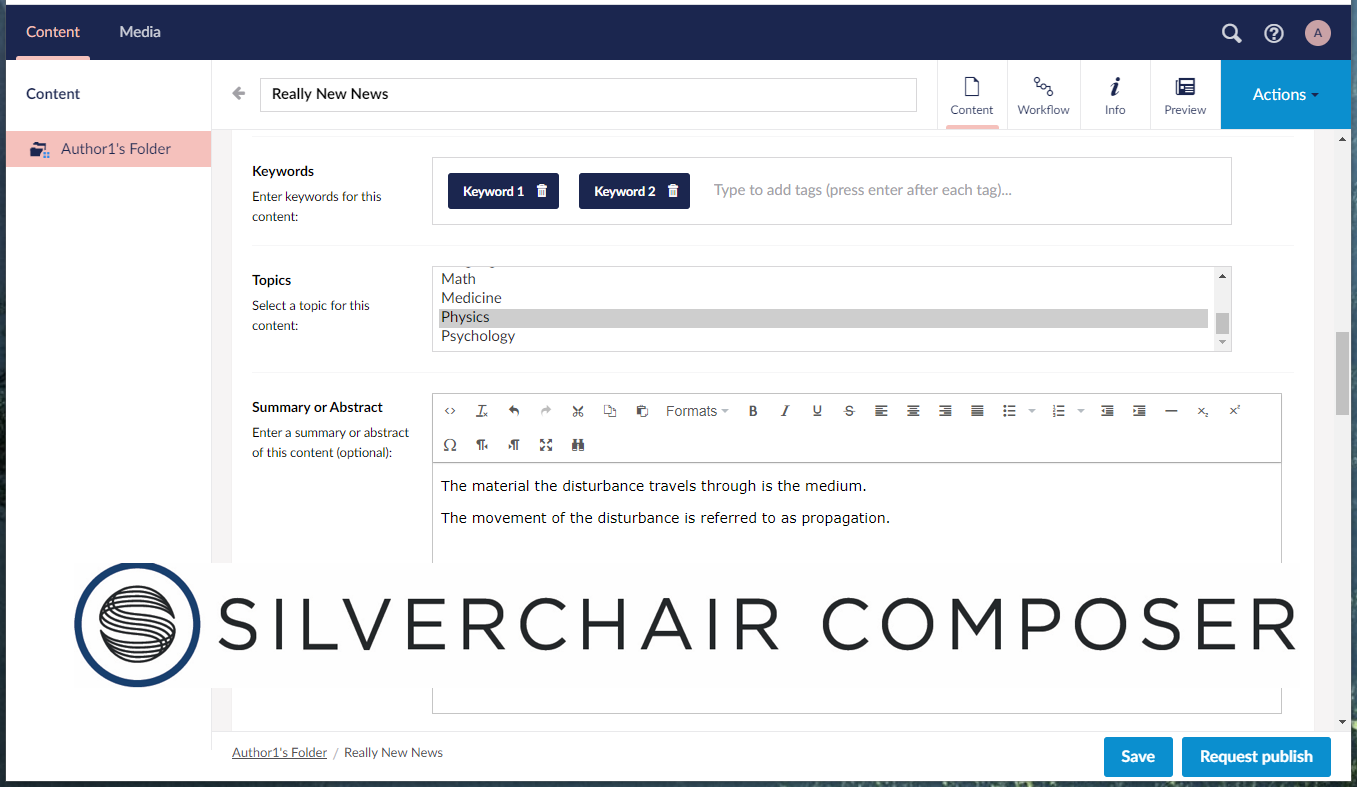Open the Actions dropdown menu
The height and width of the screenshot is (787, 1357).
(1286, 94)
